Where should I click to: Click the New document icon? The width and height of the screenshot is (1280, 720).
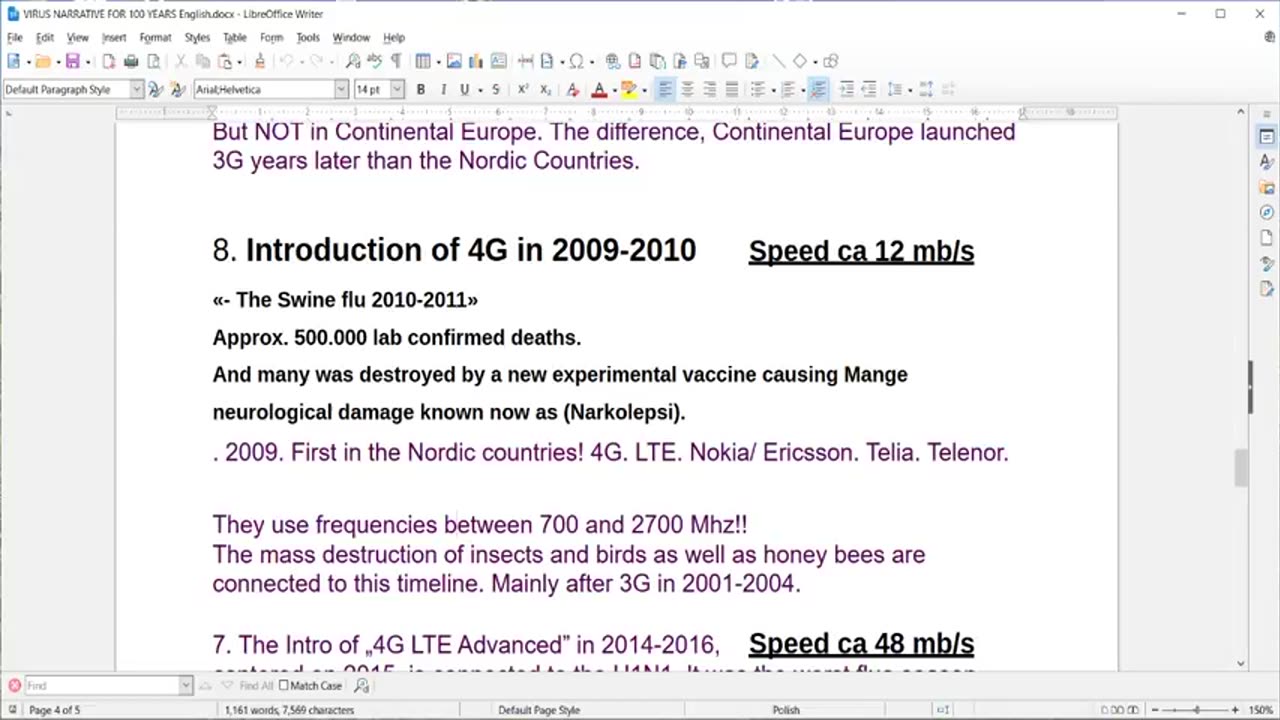tap(14, 61)
